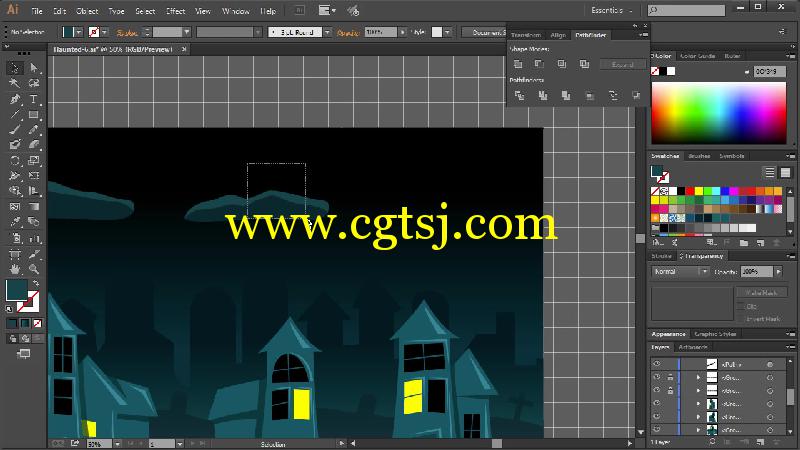The height and width of the screenshot is (450, 800).
Task: Swap fill and stroke colors
Action: [x=36, y=283]
